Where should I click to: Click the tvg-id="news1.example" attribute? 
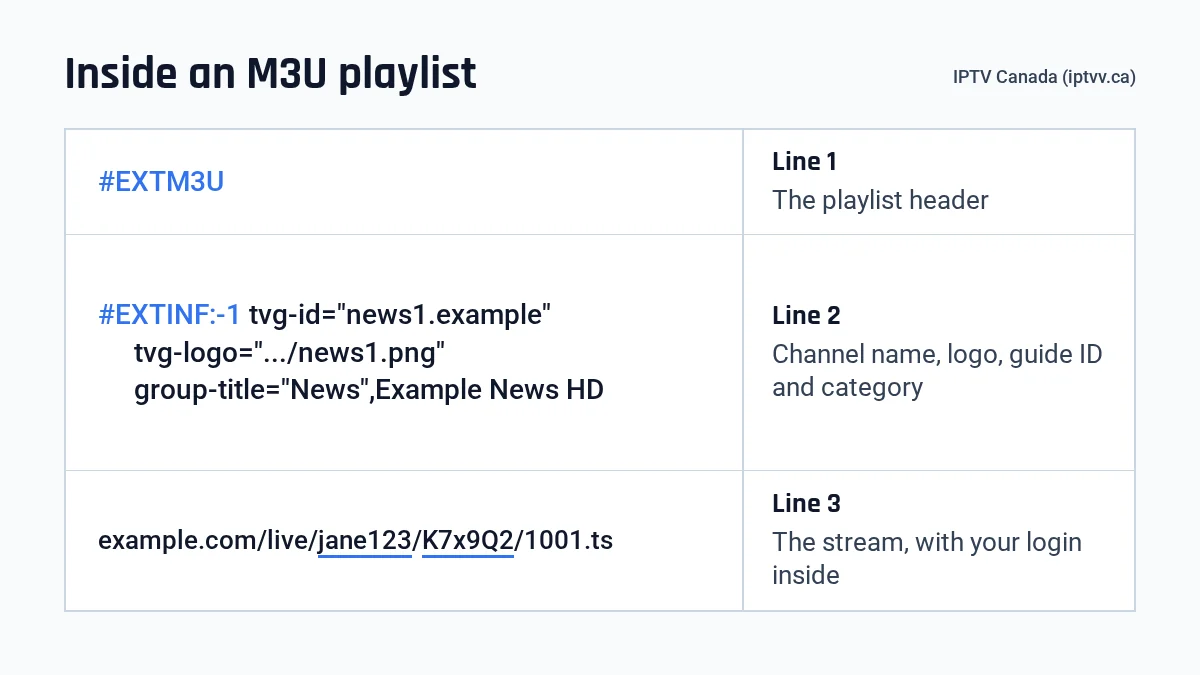click(x=400, y=315)
